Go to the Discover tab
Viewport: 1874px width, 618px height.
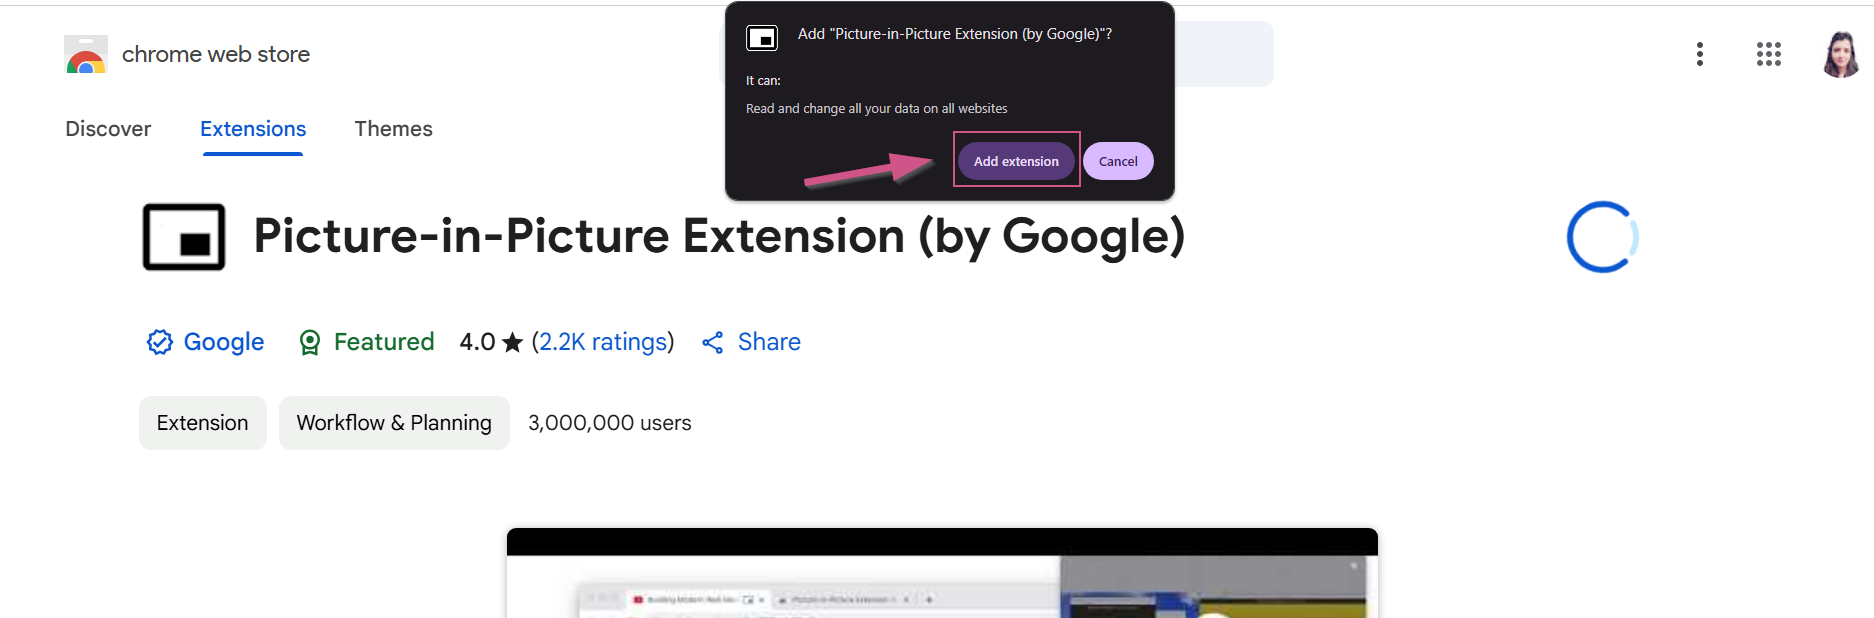108,129
